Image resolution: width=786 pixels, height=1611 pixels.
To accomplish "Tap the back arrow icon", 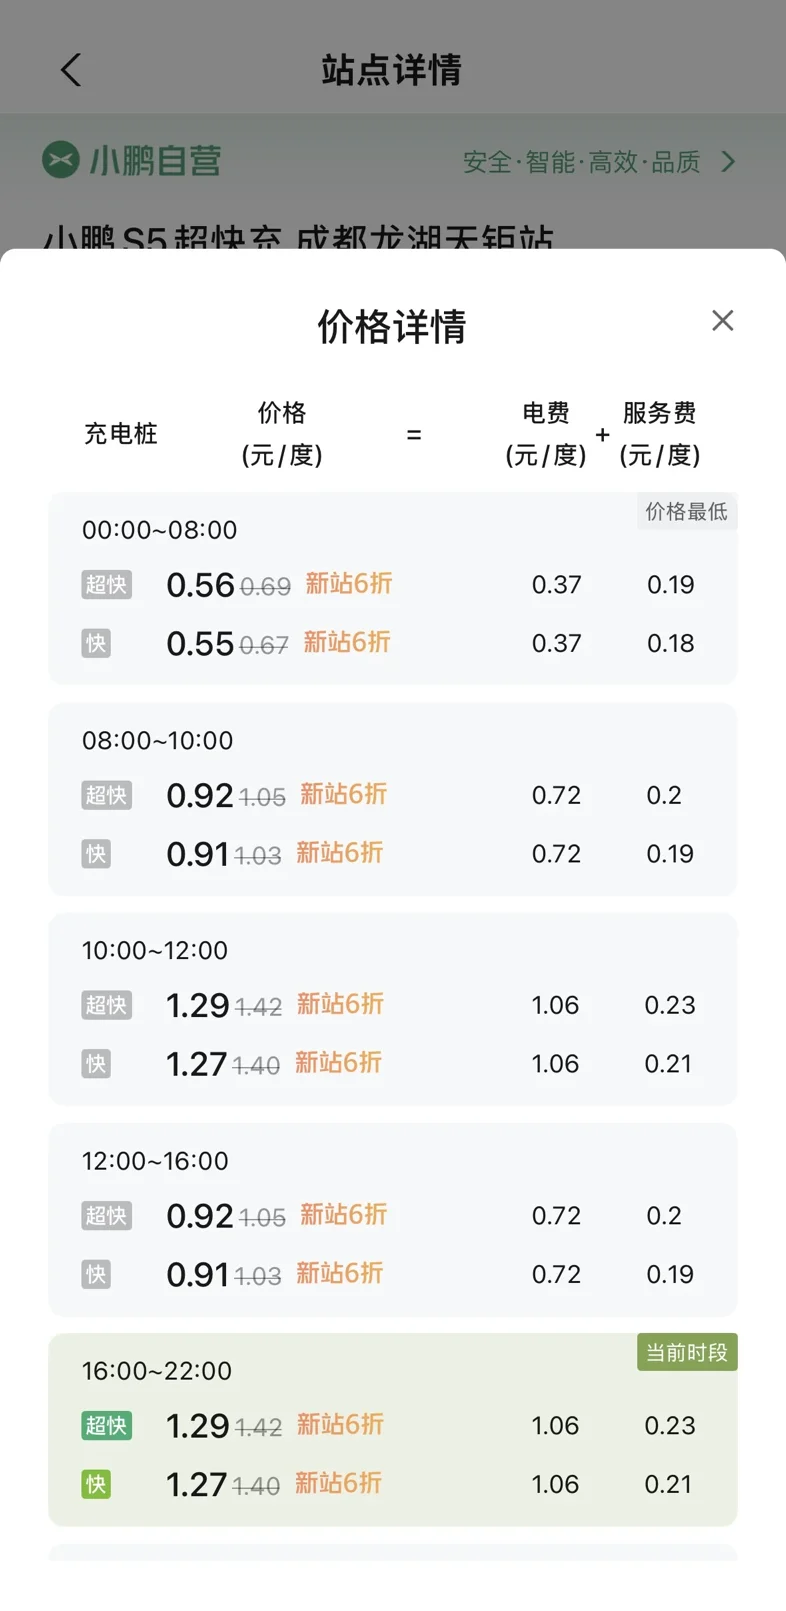I will pyautogui.click(x=70, y=70).
